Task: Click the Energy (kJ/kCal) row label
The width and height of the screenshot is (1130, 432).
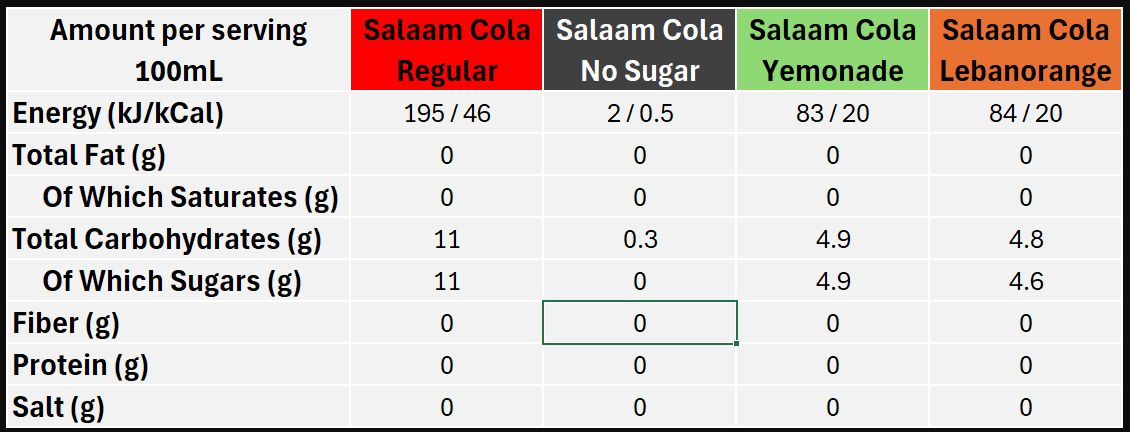Action: [118, 114]
